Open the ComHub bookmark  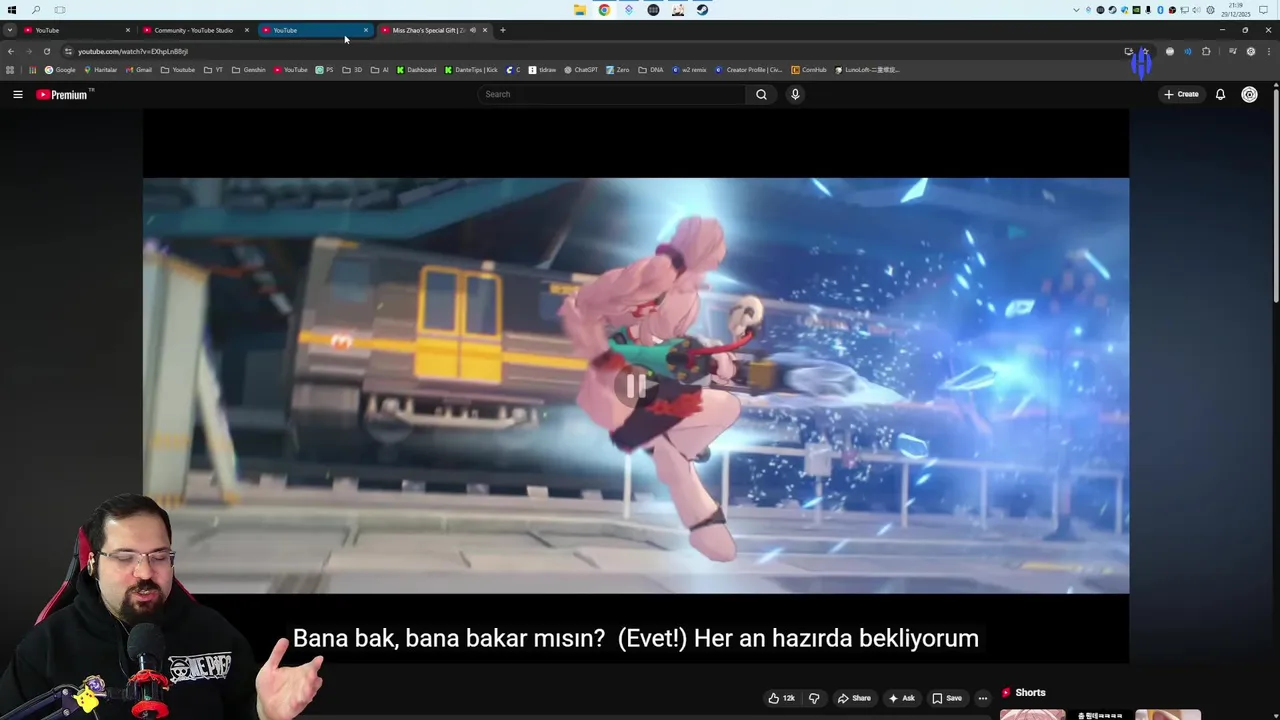(809, 70)
